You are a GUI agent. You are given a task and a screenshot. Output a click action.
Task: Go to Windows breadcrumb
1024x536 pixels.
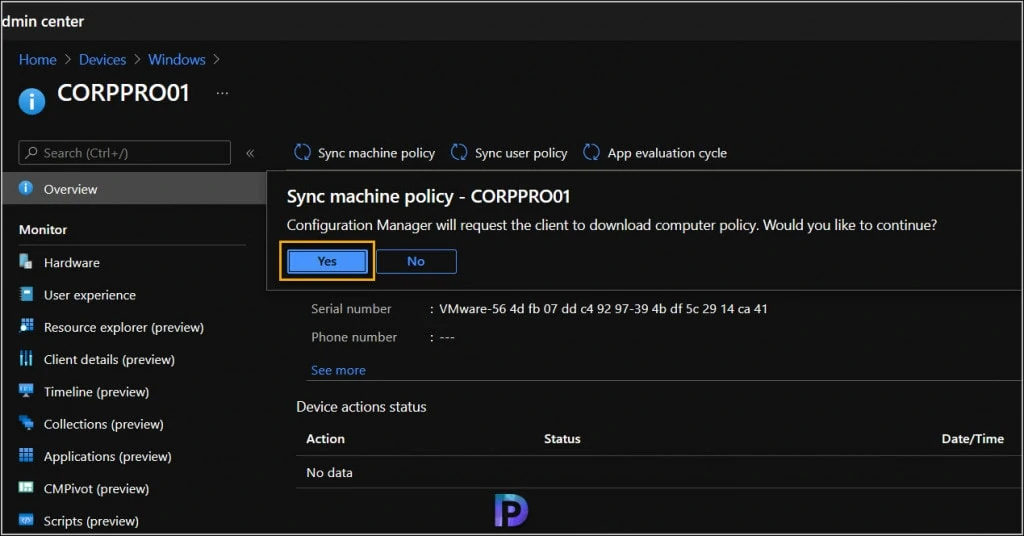(177, 59)
